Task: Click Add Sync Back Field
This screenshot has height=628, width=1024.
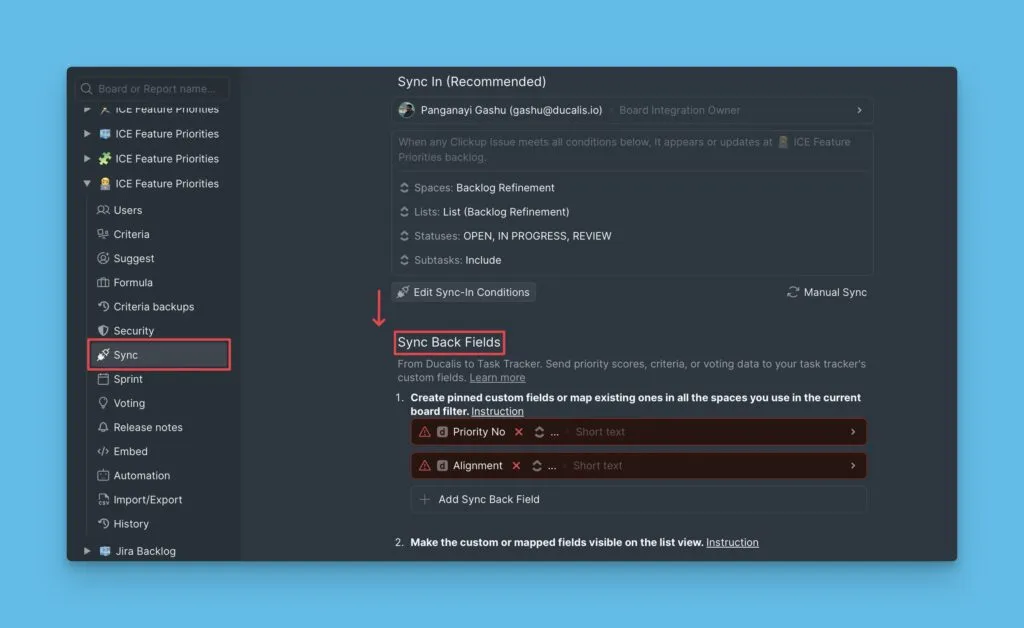Action: (488, 499)
